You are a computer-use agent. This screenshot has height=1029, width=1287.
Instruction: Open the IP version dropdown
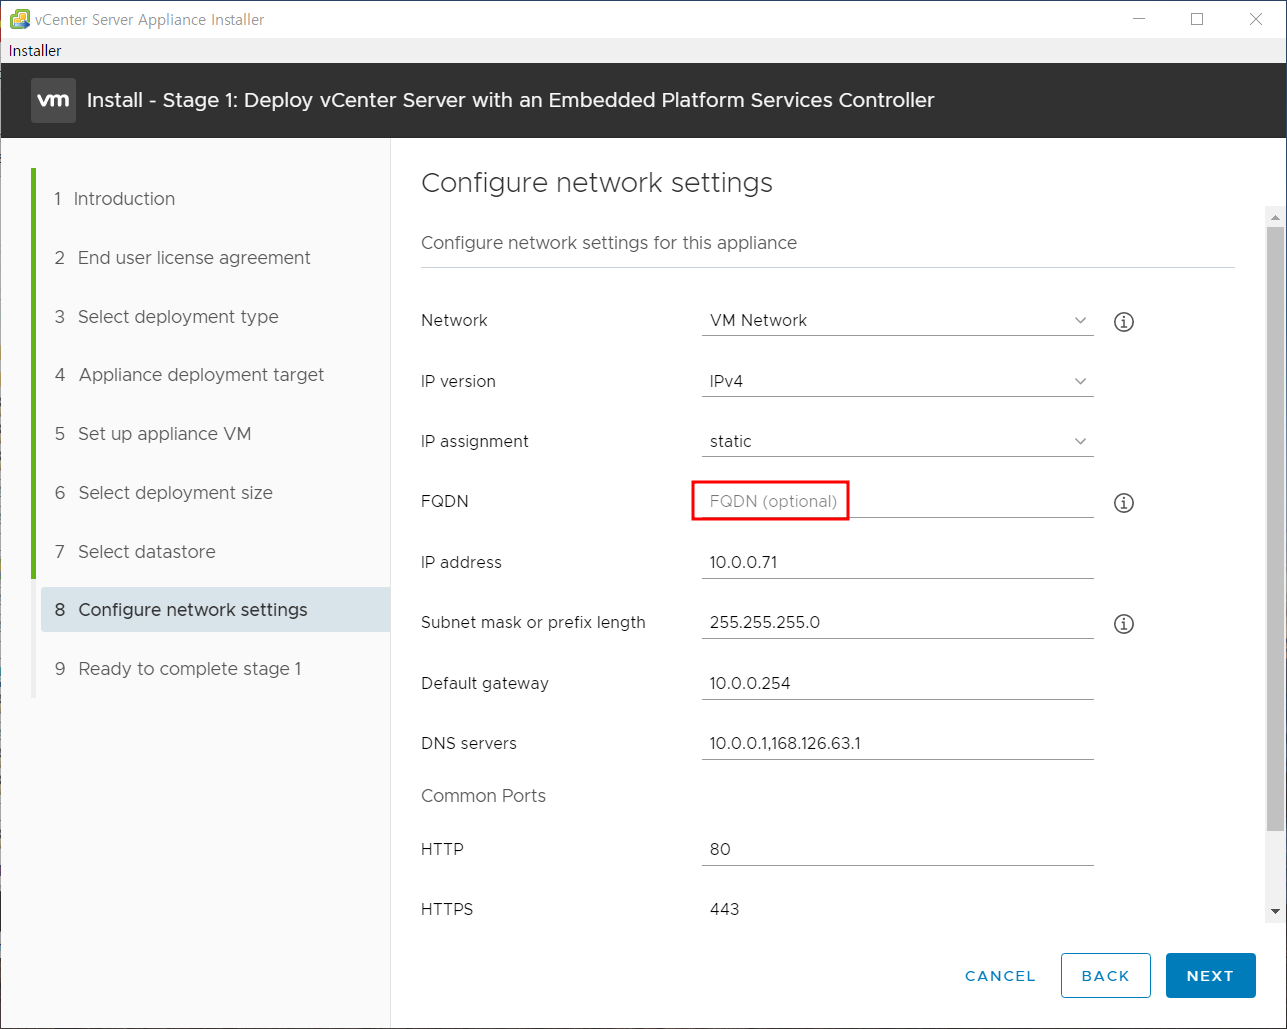(x=897, y=381)
